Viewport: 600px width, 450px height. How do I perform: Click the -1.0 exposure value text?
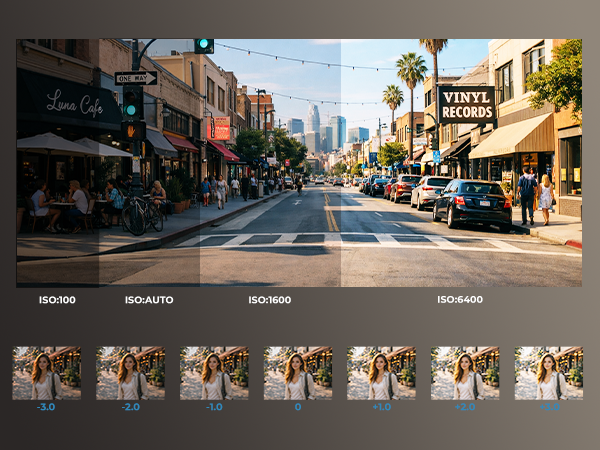(214, 407)
